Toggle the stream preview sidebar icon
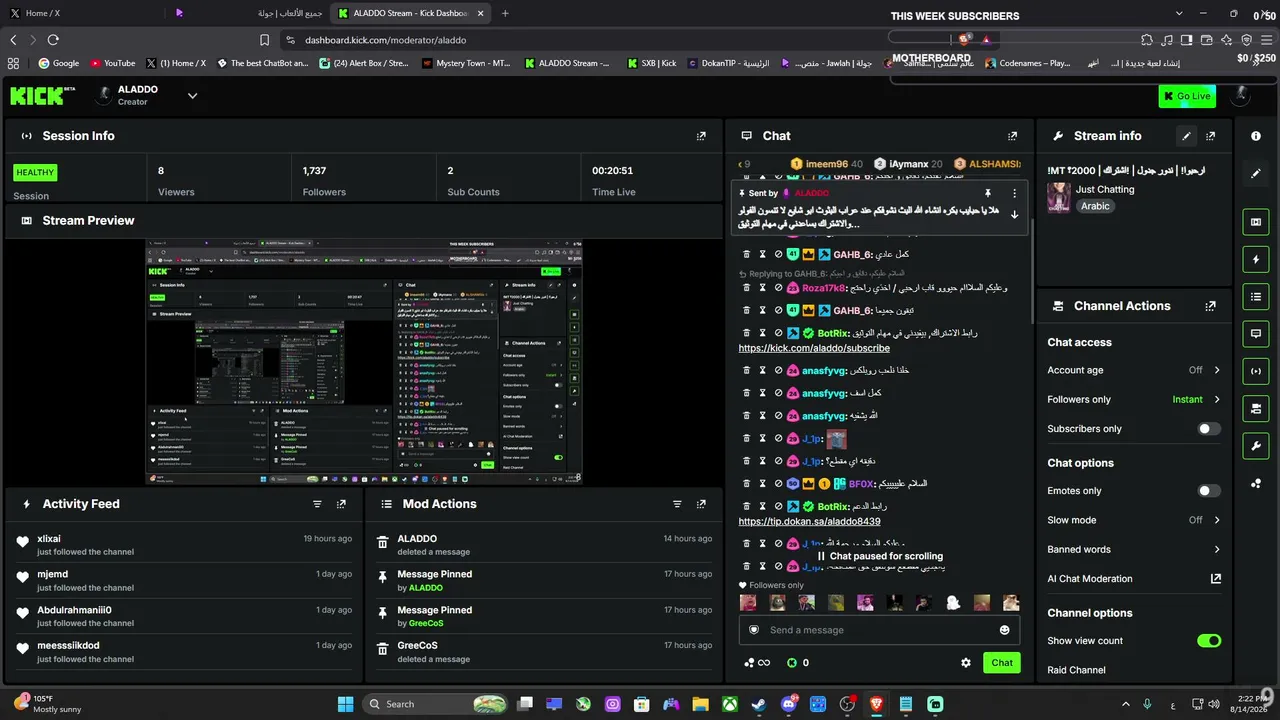The image size is (1280, 720). (1256, 222)
